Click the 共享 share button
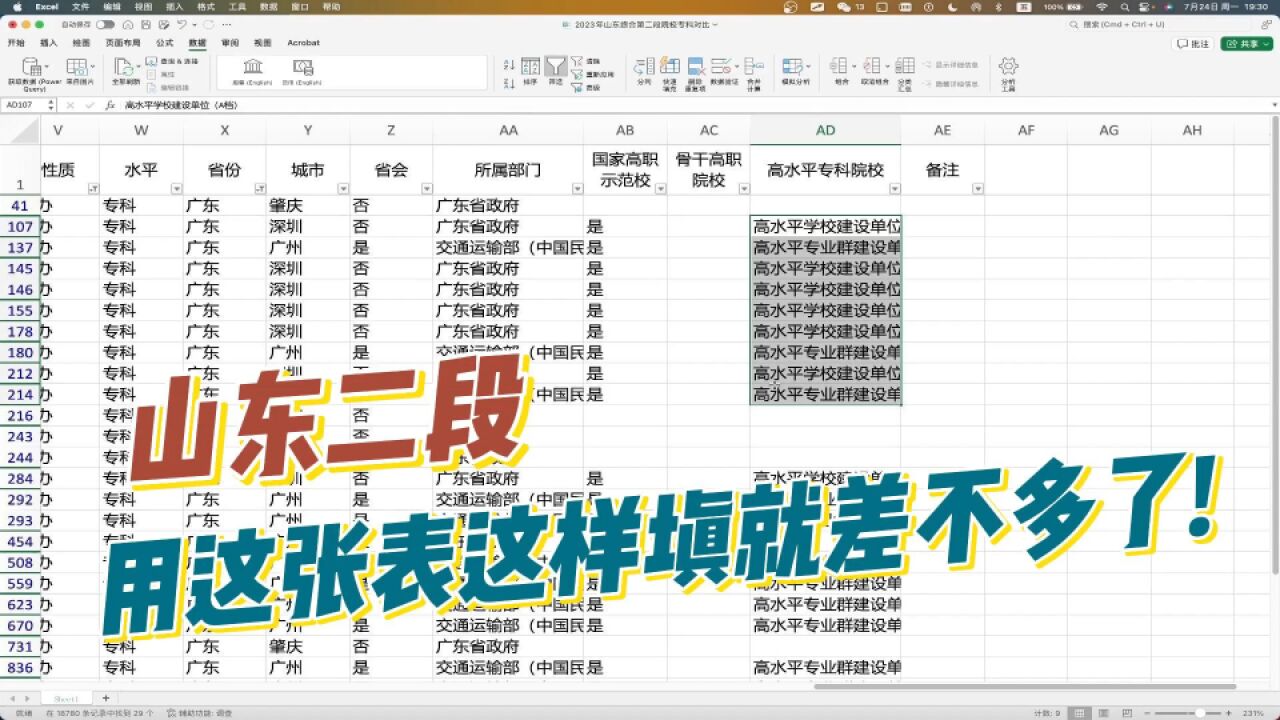 click(x=1246, y=43)
